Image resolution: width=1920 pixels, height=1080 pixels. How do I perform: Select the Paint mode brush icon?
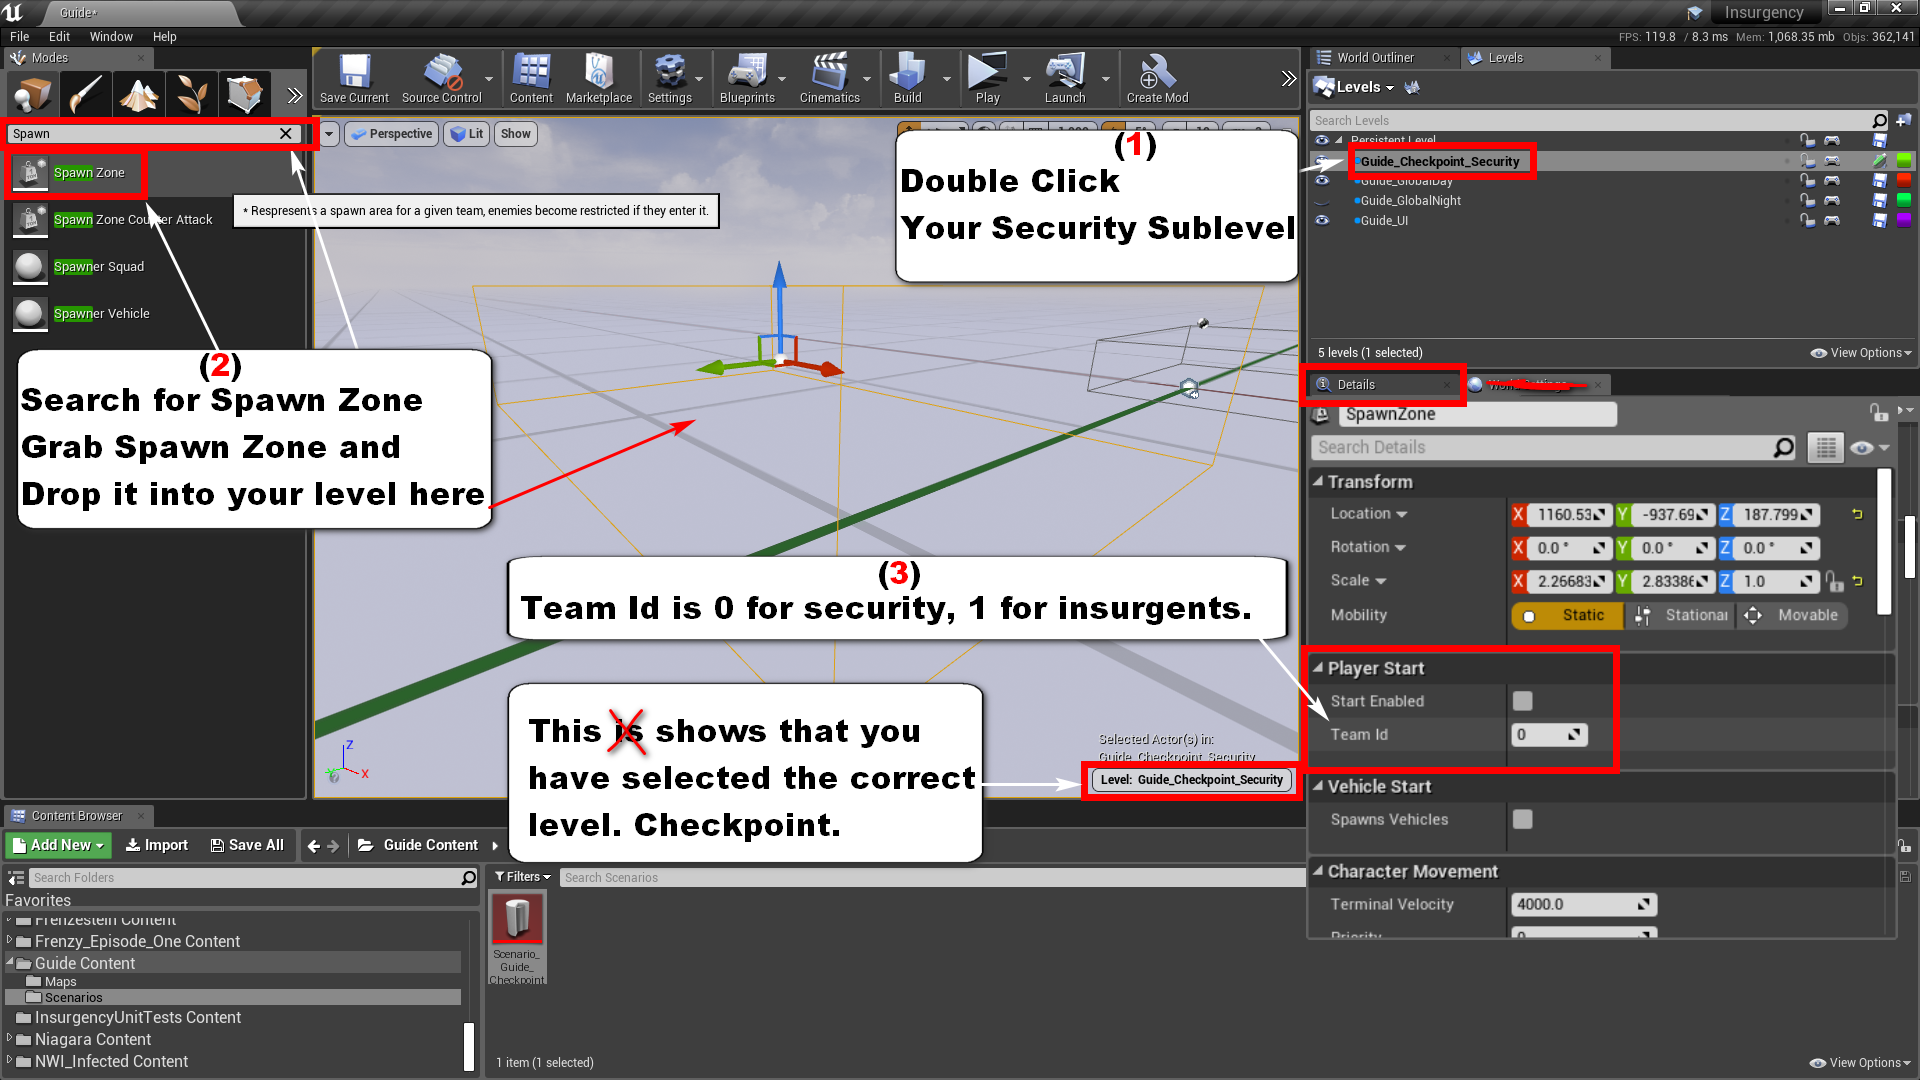(84, 96)
